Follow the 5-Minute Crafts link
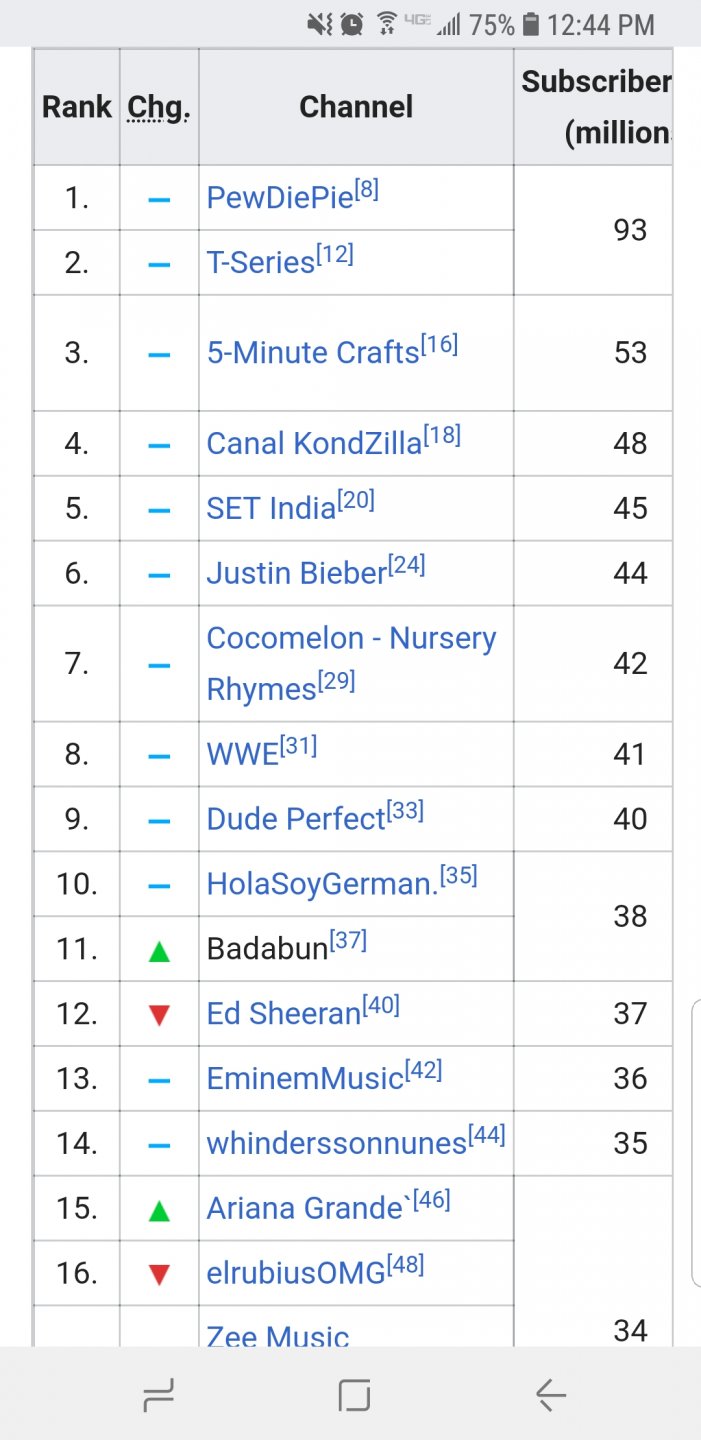The image size is (701, 1440). coord(312,353)
